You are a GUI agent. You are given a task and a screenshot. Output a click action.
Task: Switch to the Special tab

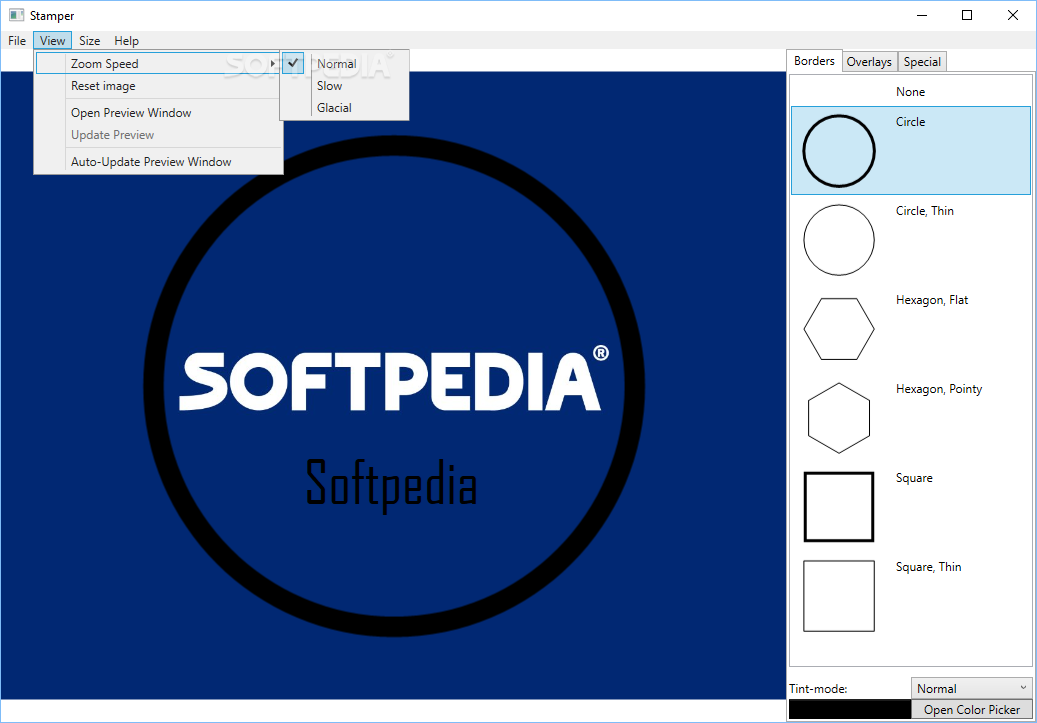922,62
